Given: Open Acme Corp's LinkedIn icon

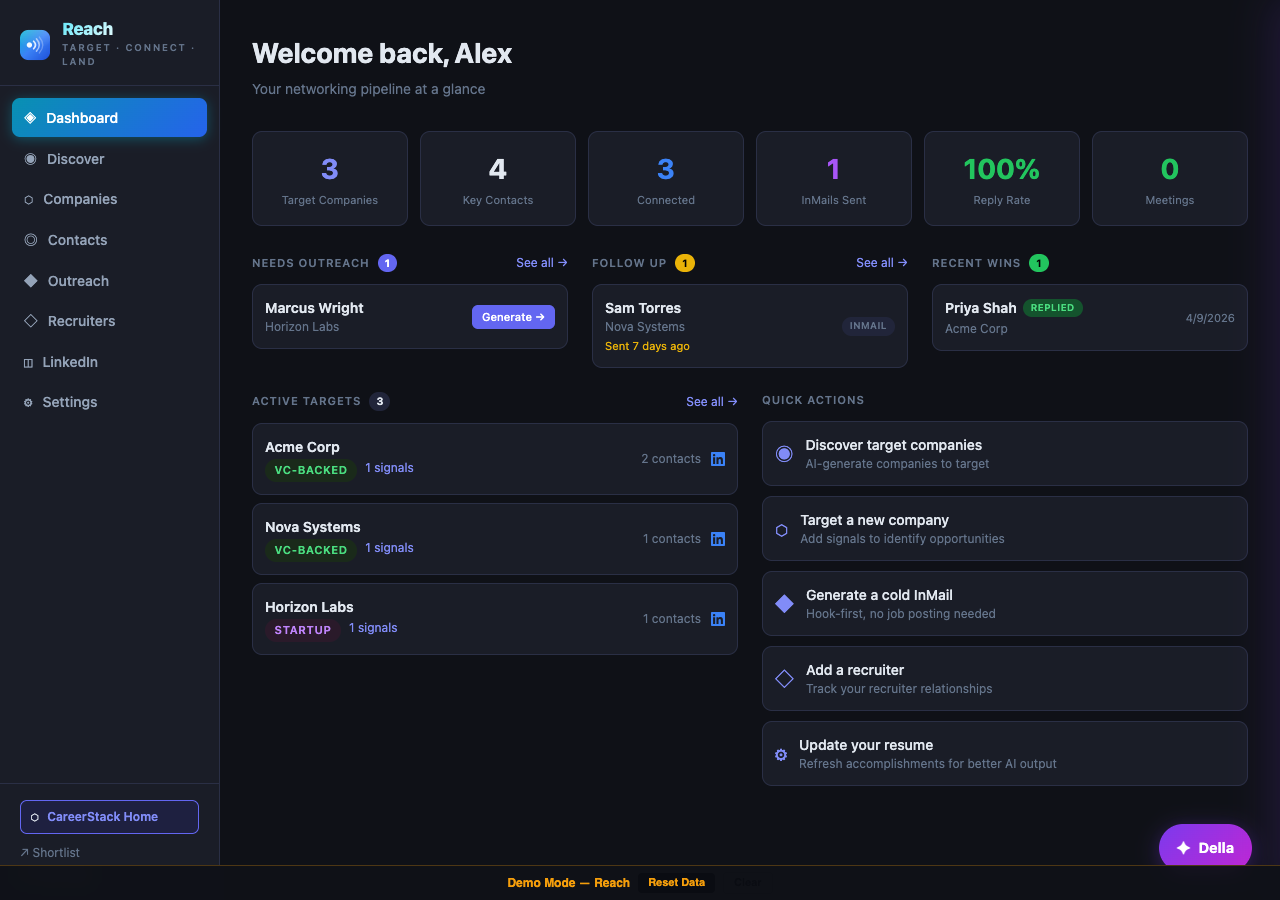Looking at the screenshot, I should click(x=718, y=459).
